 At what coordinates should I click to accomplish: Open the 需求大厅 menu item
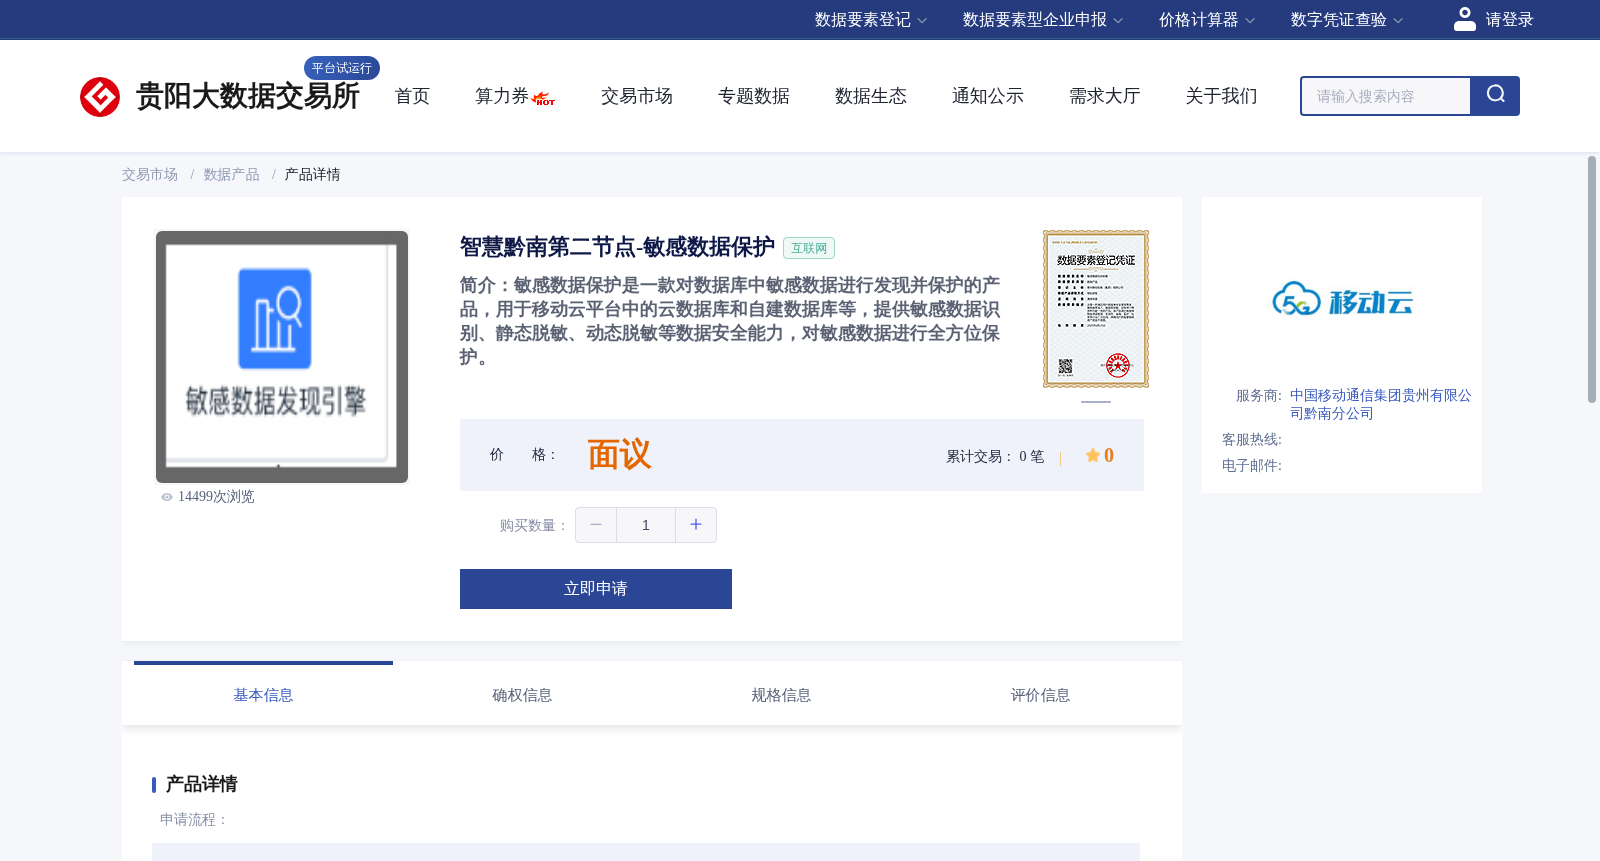(x=1105, y=96)
